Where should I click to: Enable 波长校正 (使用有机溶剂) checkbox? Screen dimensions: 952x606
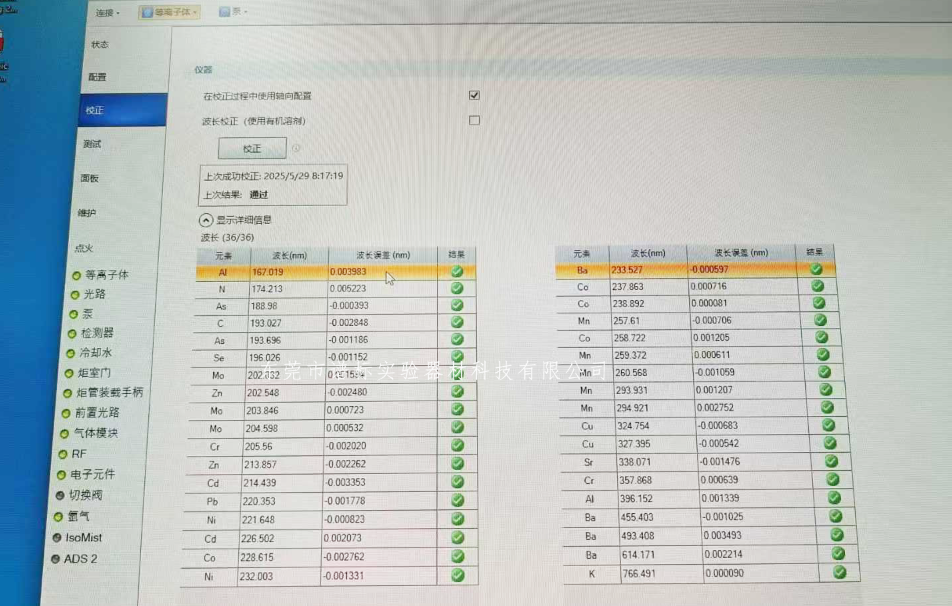pyautogui.click(x=474, y=120)
